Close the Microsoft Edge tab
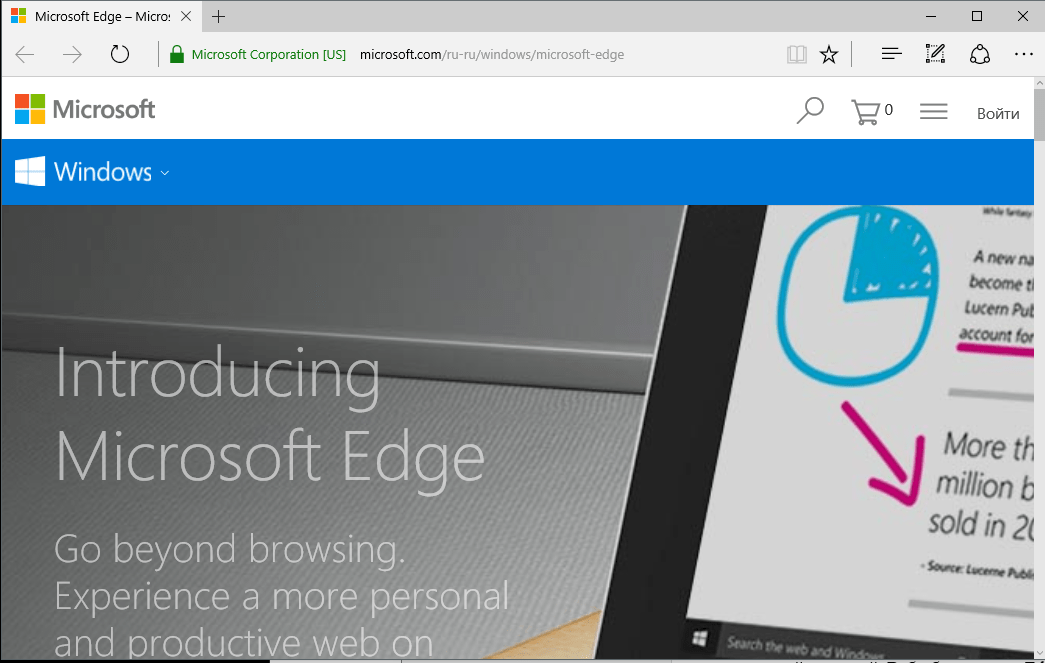Image resolution: width=1045 pixels, height=663 pixels. tap(186, 16)
